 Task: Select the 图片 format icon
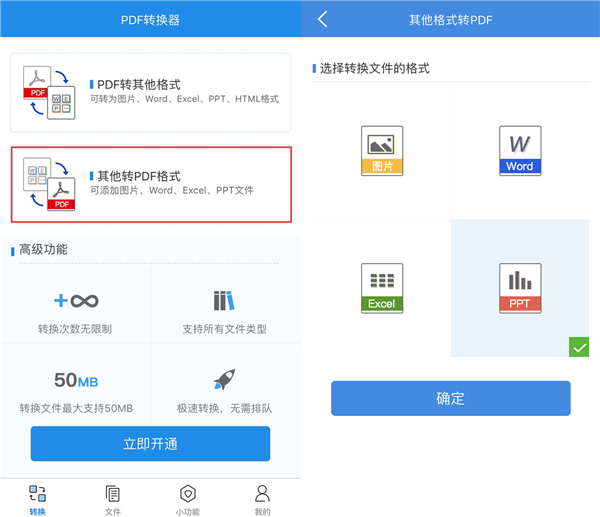tap(382, 151)
